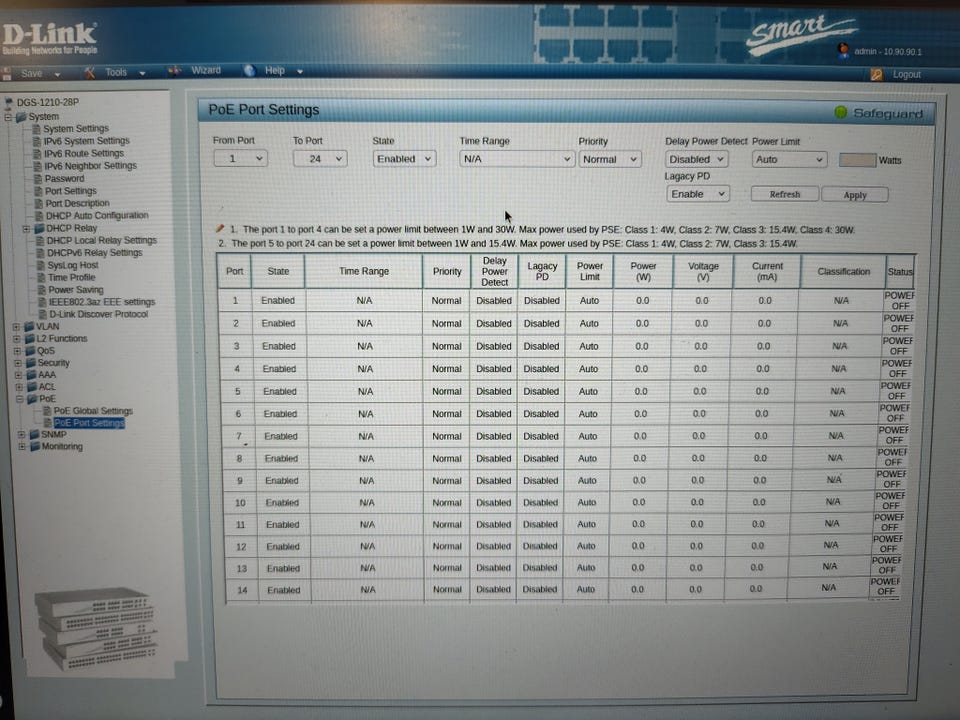Click the QoS folder icon

tap(30, 351)
